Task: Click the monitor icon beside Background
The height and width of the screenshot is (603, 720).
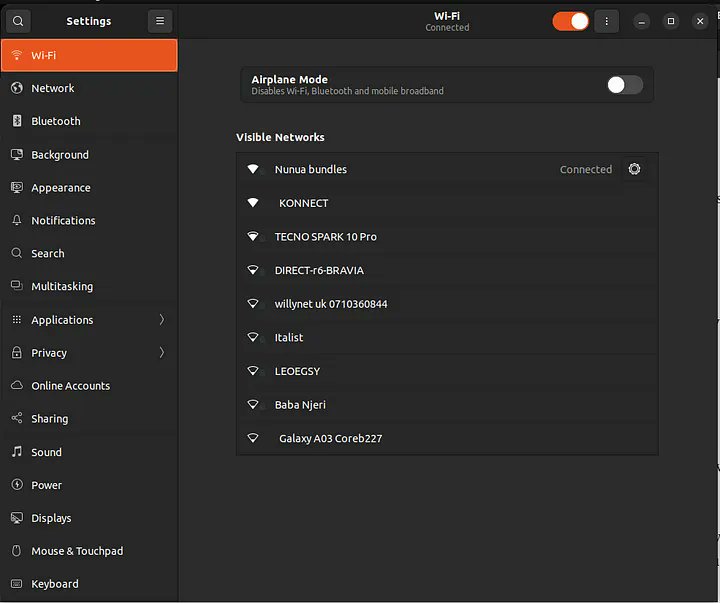Action: tap(17, 154)
